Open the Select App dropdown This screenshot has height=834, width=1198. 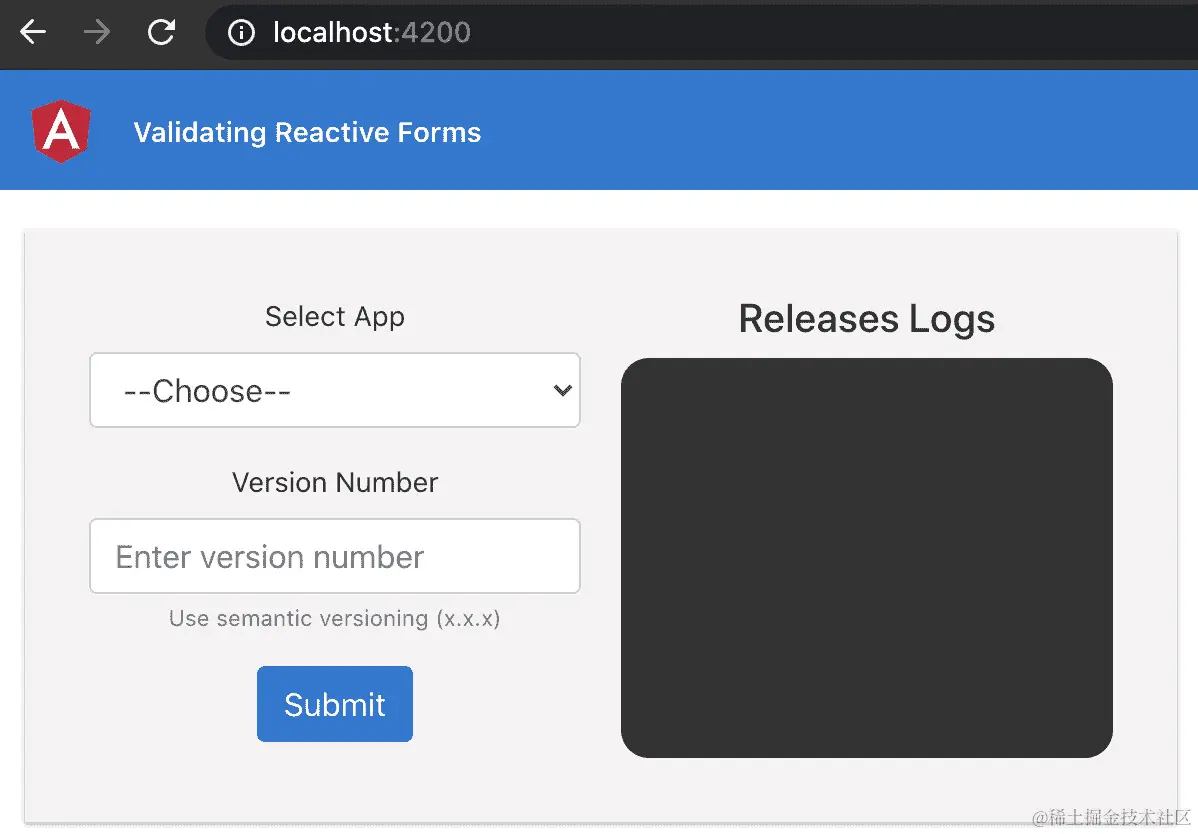pyautogui.click(x=335, y=390)
